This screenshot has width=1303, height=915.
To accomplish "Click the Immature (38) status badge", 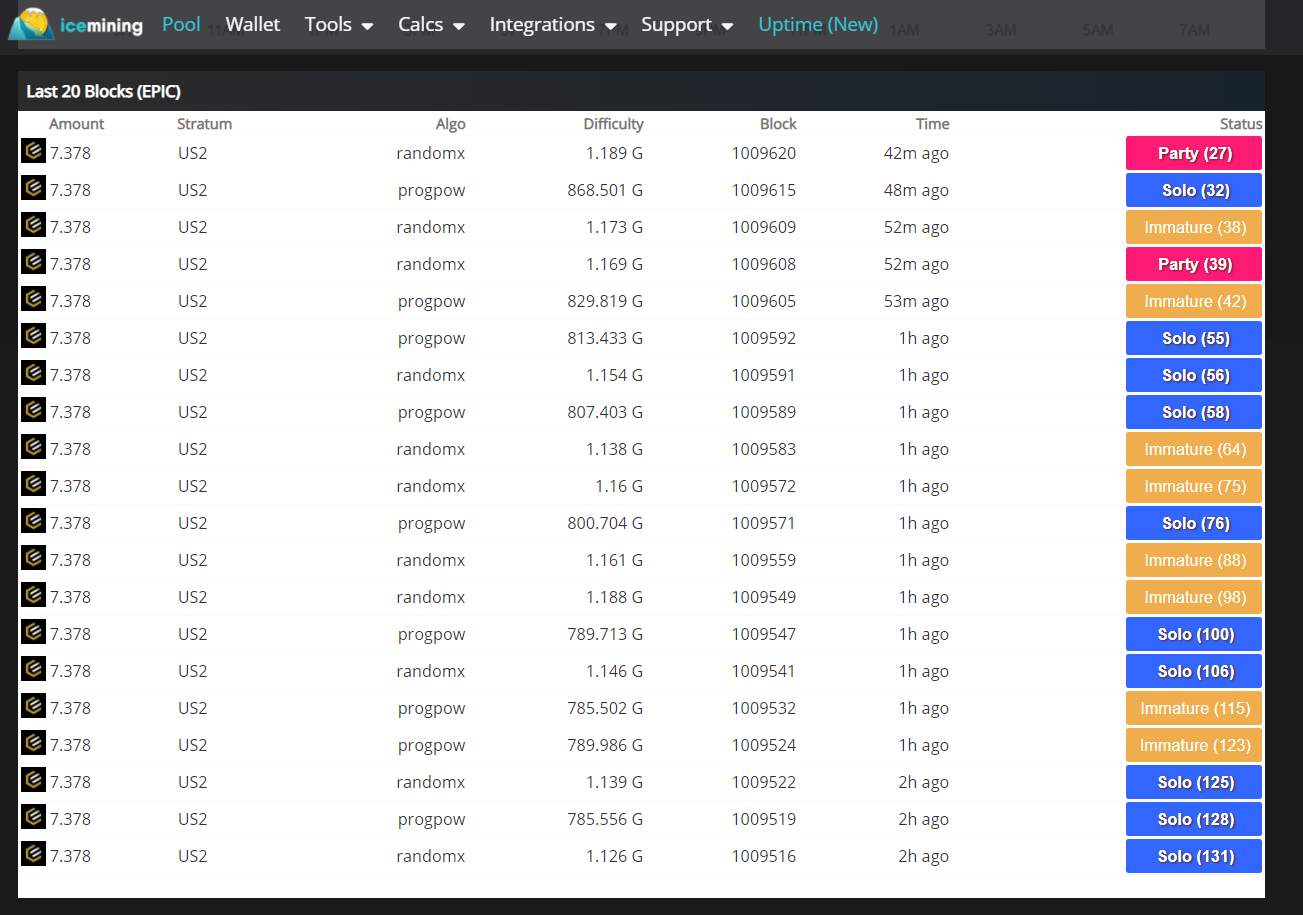I will click(1194, 227).
